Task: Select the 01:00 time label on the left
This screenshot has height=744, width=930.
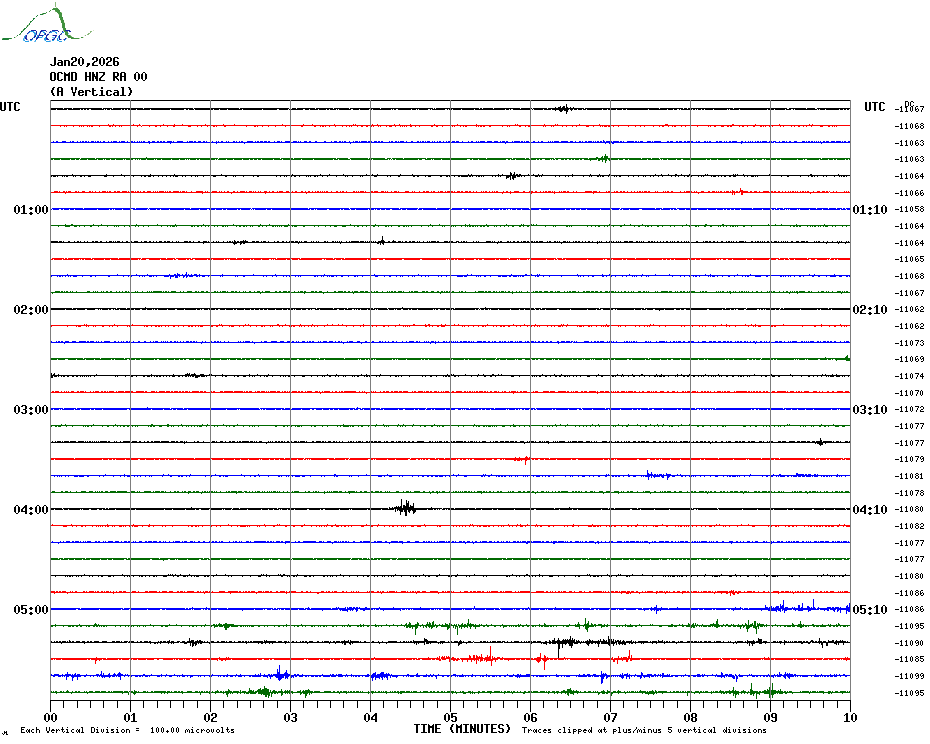Action: pos(31,210)
